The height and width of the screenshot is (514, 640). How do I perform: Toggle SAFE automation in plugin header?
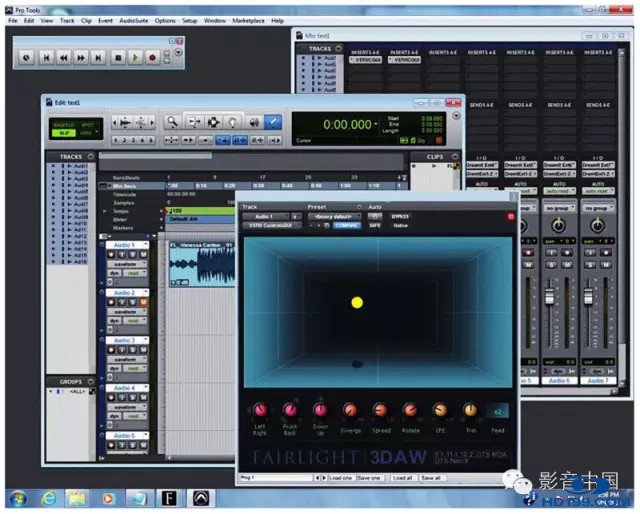pos(376,225)
